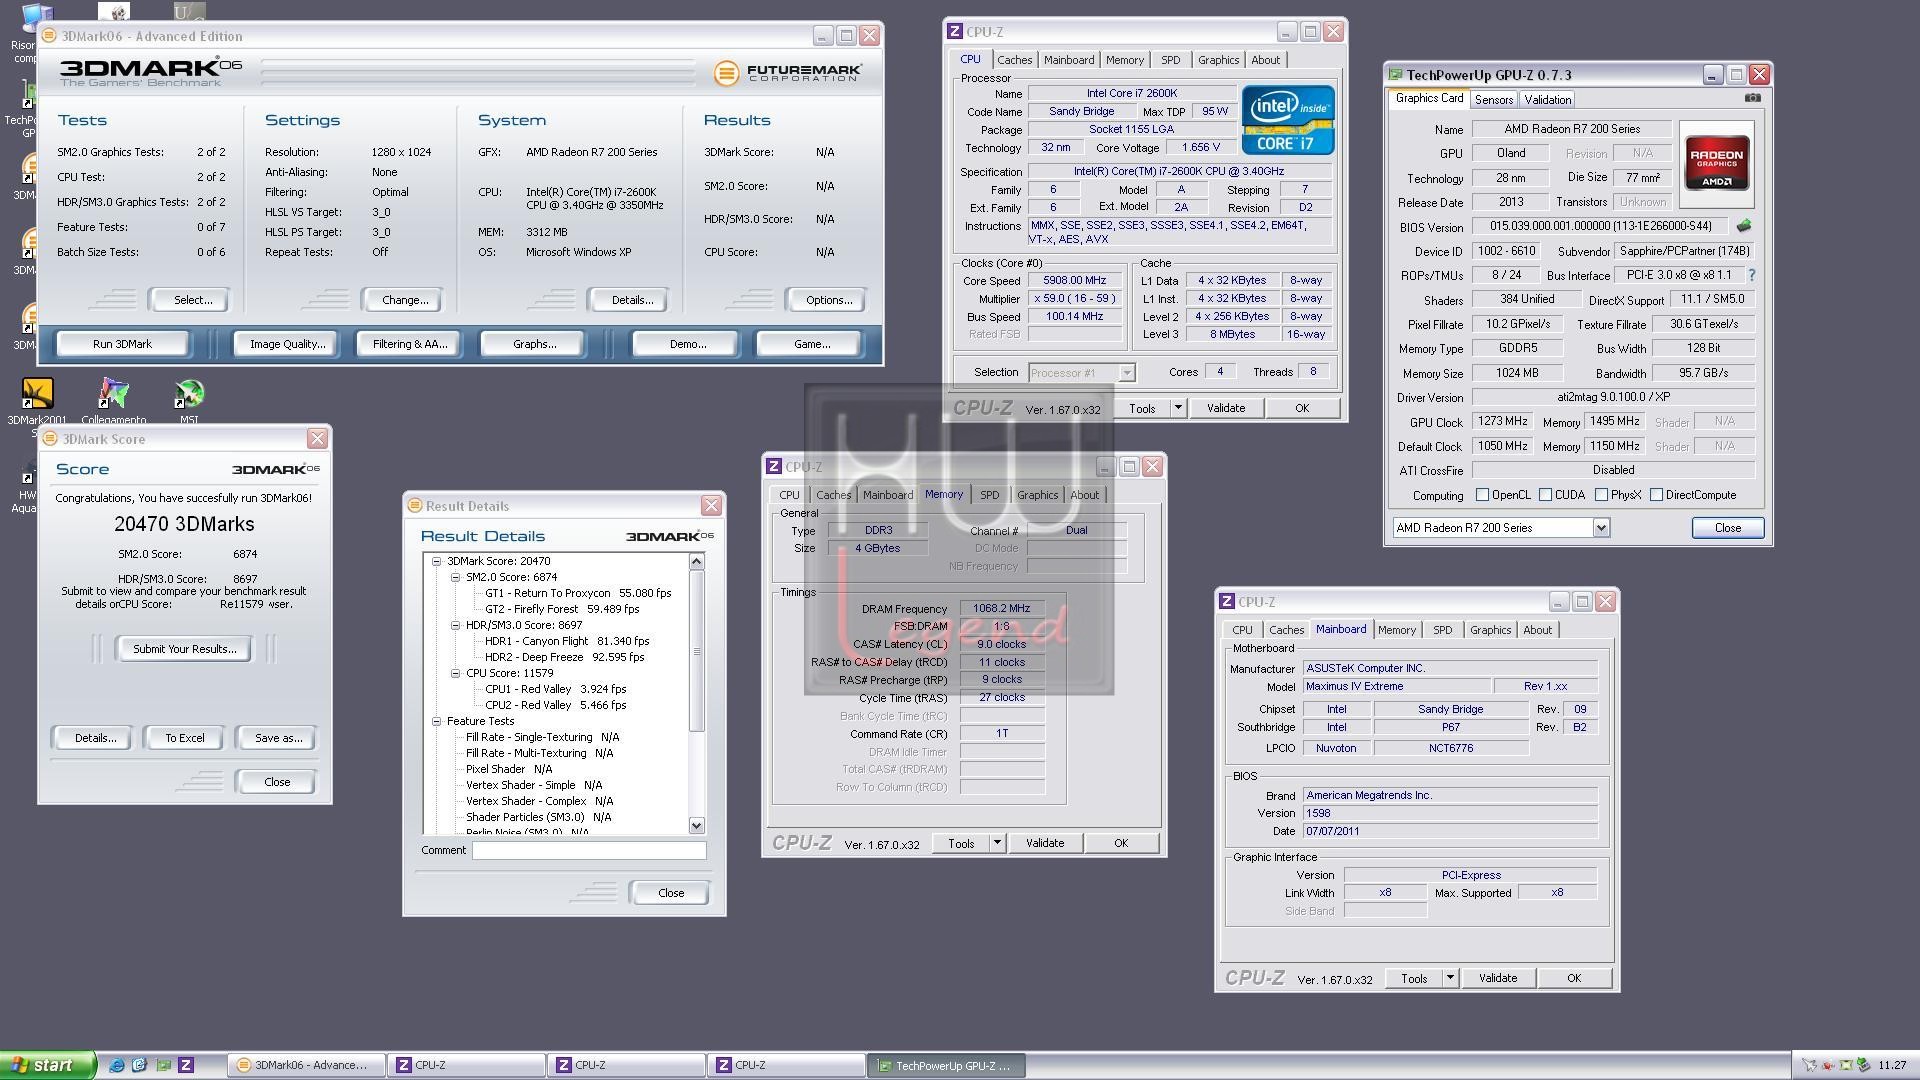The width and height of the screenshot is (1920, 1080).
Task: Click the To Excel button
Action: coord(185,738)
